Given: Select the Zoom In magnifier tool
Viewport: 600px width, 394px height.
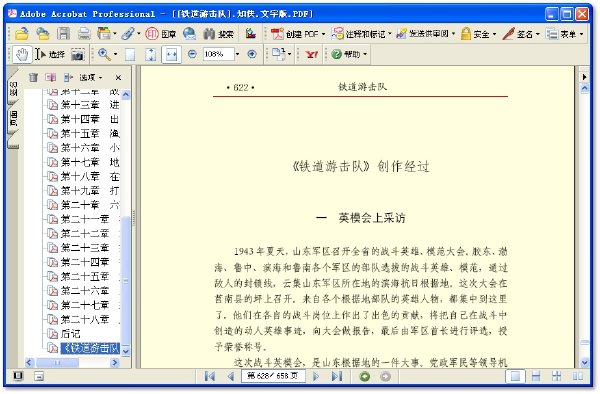Looking at the screenshot, I should coord(104,55).
